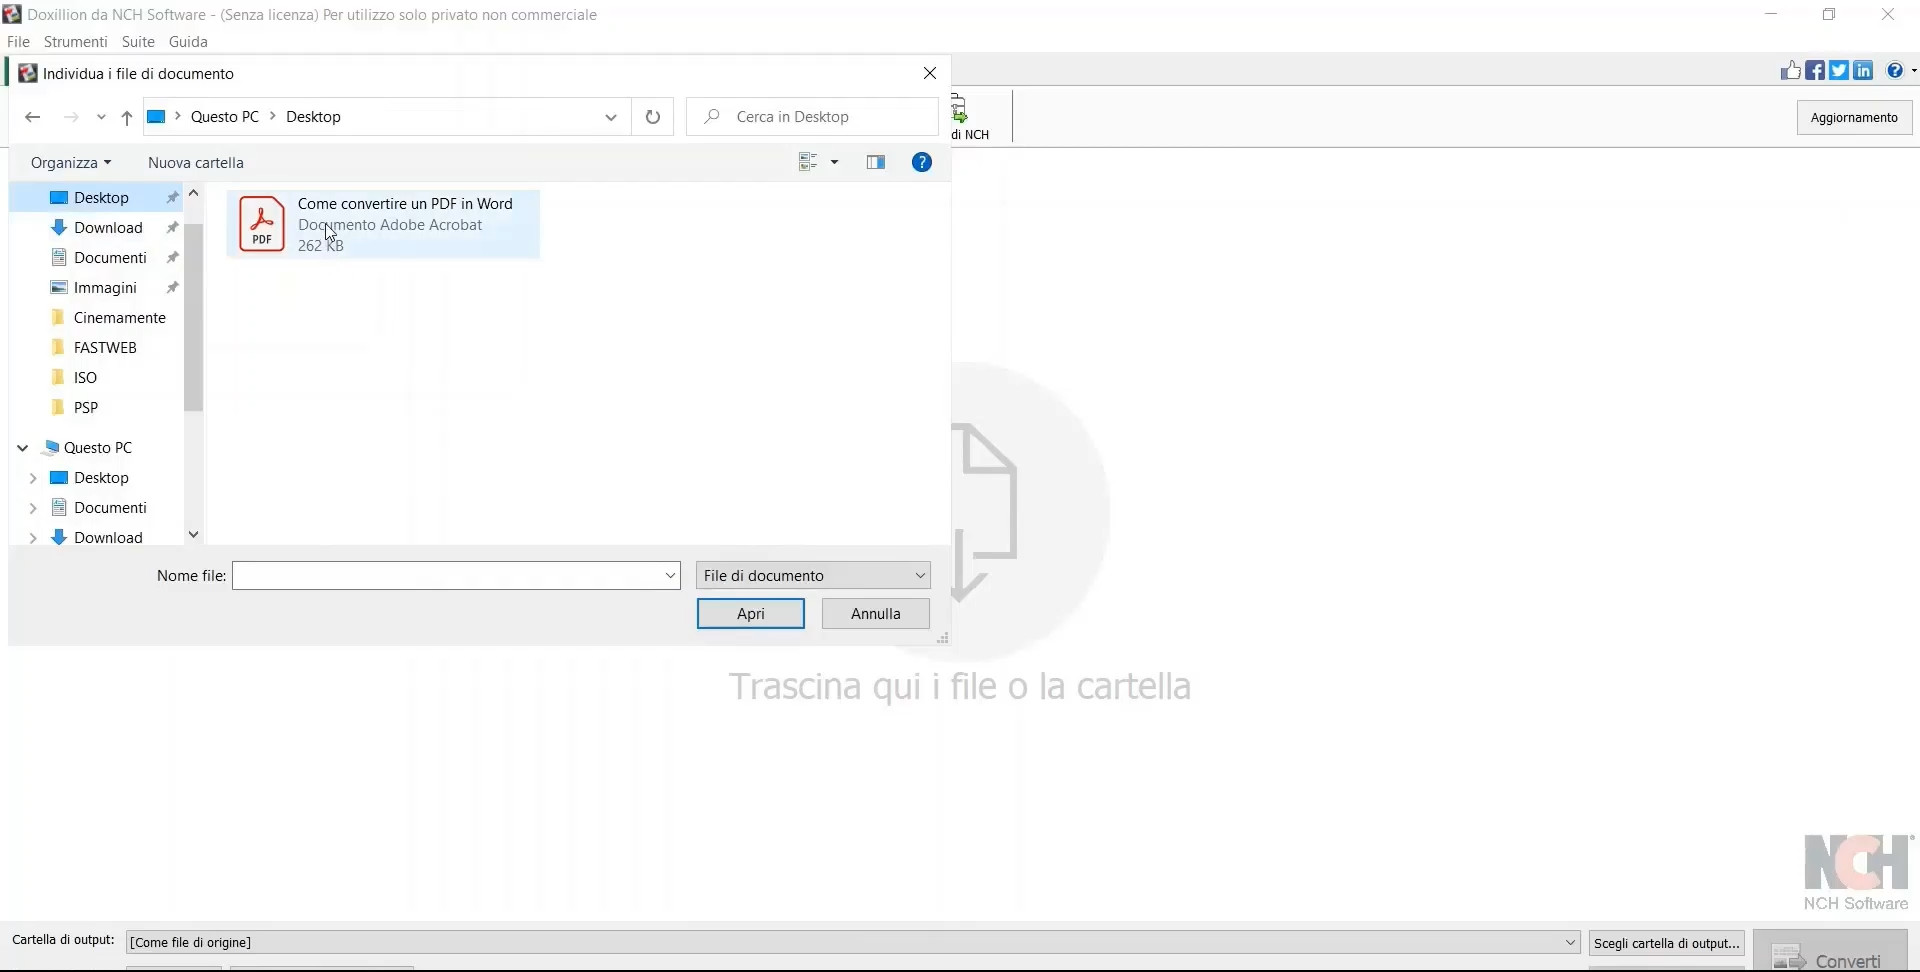Select the Come convertire un PDF file
1920x972 pixels.
point(383,224)
